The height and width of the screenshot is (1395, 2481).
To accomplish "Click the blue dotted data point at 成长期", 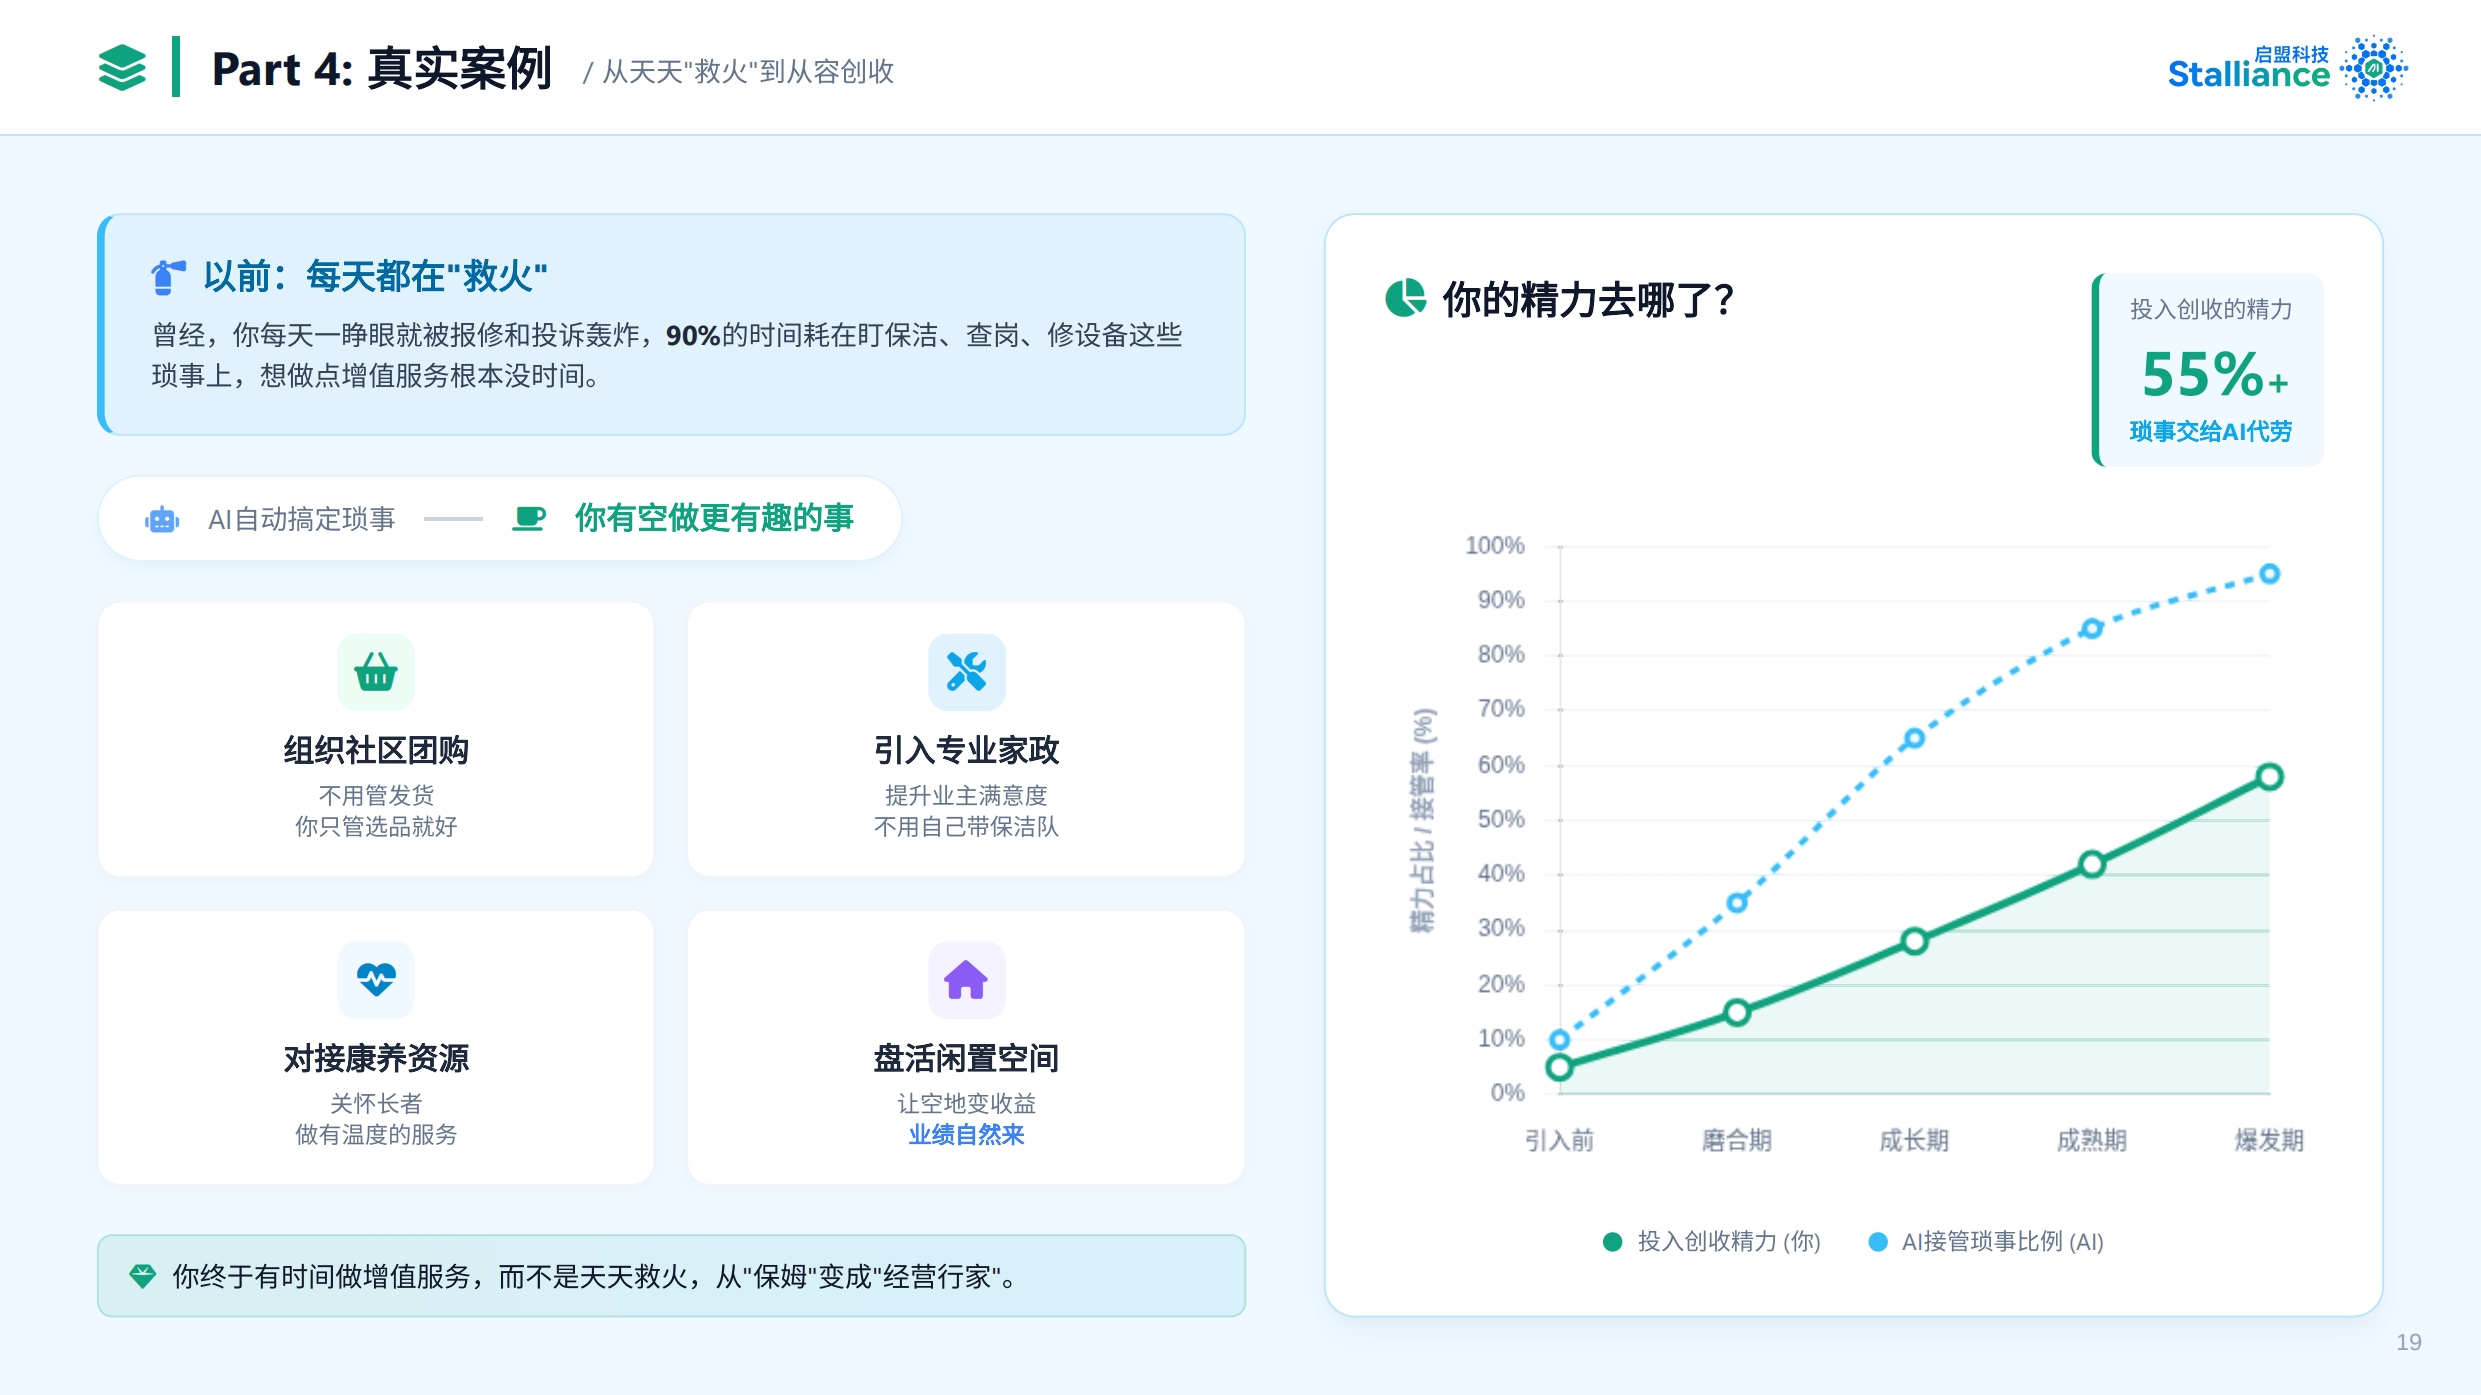I will [x=1914, y=739].
